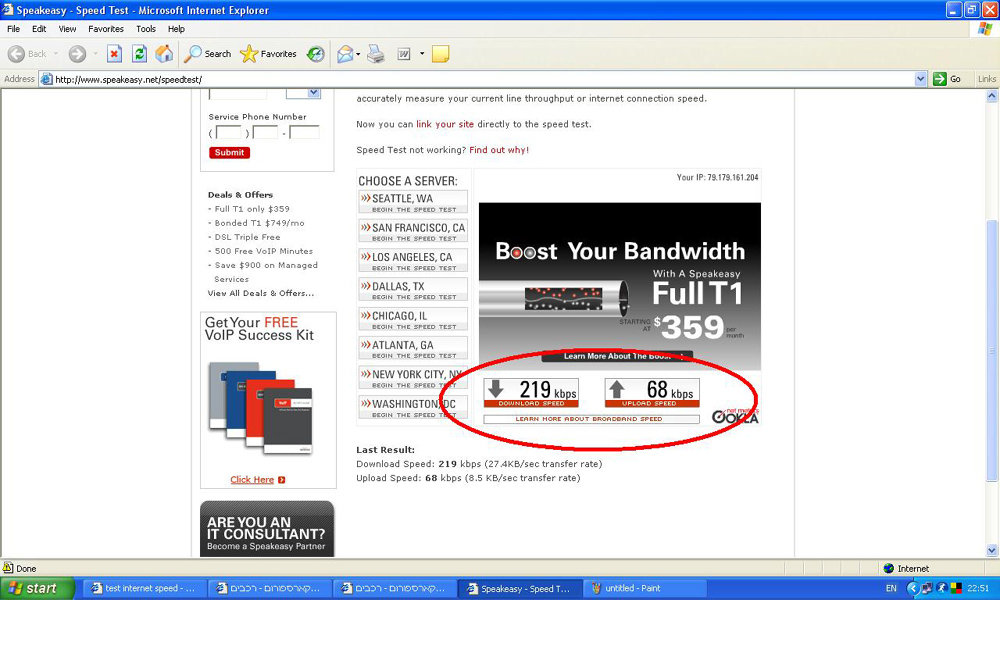Refresh the current page
1000x660 pixels.
(x=139, y=54)
